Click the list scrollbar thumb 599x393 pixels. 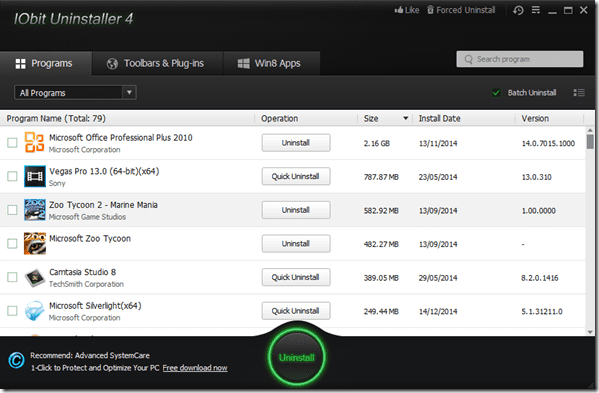click(x=590, y=141)
